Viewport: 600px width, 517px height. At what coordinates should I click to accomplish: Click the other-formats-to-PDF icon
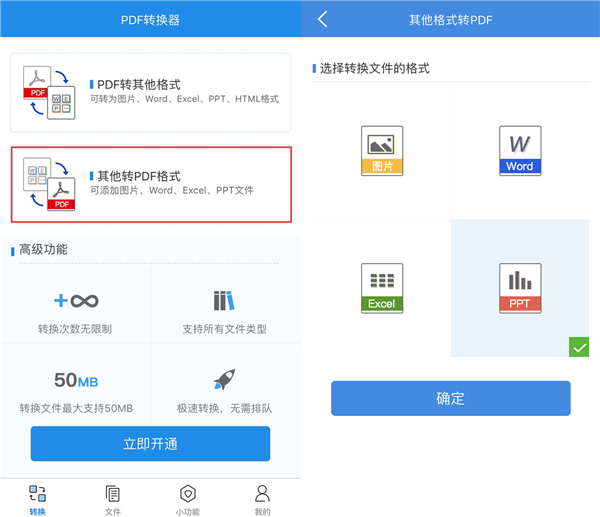coord(49,184)
